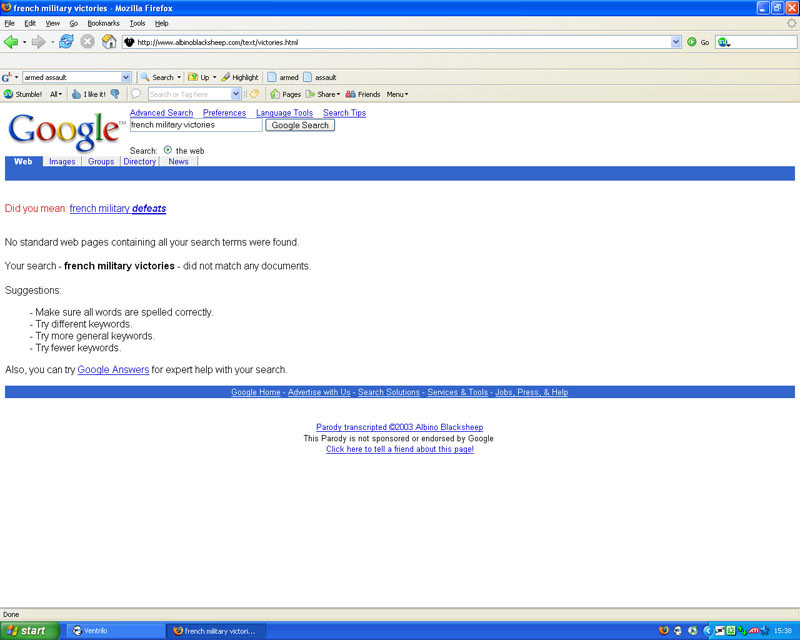Expand the address bar URL dropdown
800x640 pixels.
pyautogui.click(x=676, y=42)
